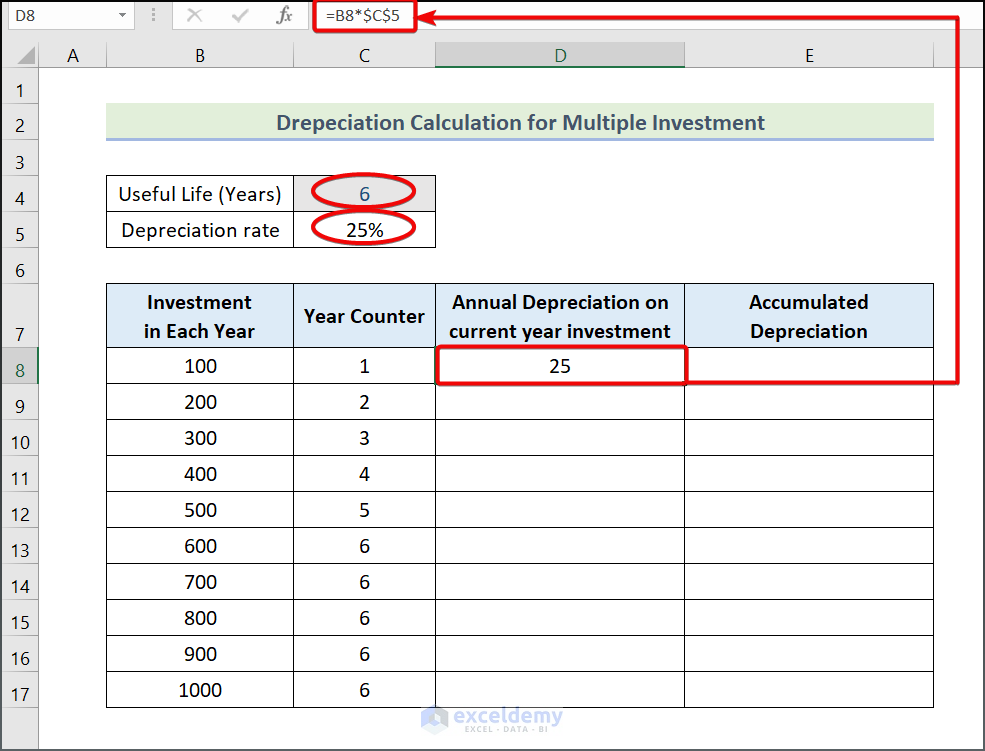
Task: Click the empty Accumulated Depreciation cell in row 17
Action: (809, 689)
